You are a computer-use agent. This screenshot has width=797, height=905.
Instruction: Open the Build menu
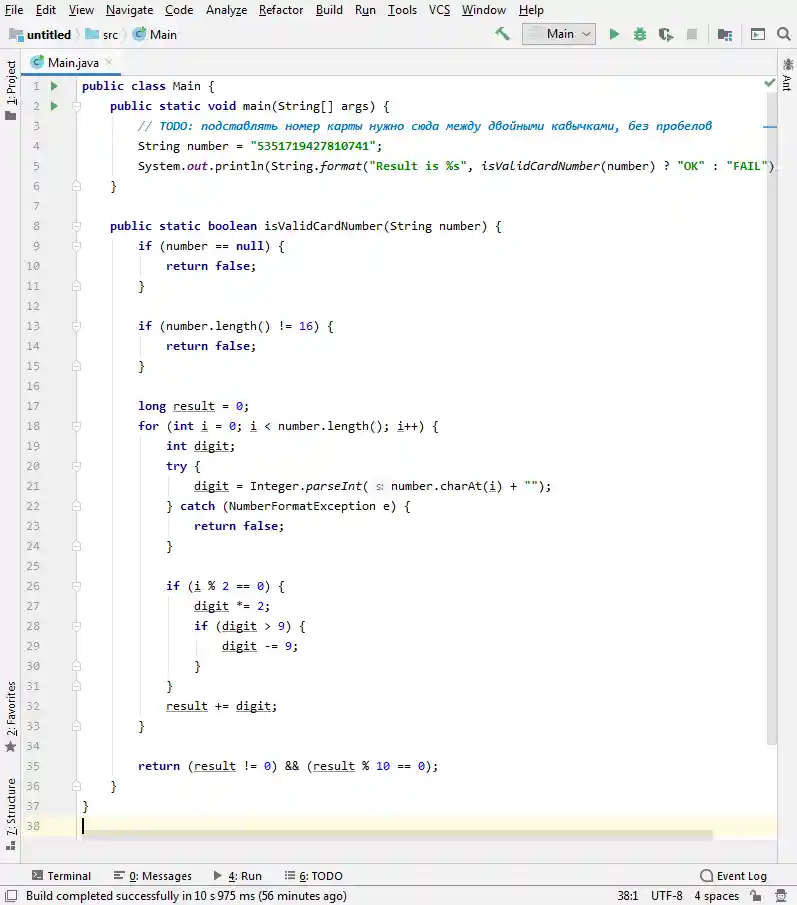pyautogui.click(x=329, y=10)
